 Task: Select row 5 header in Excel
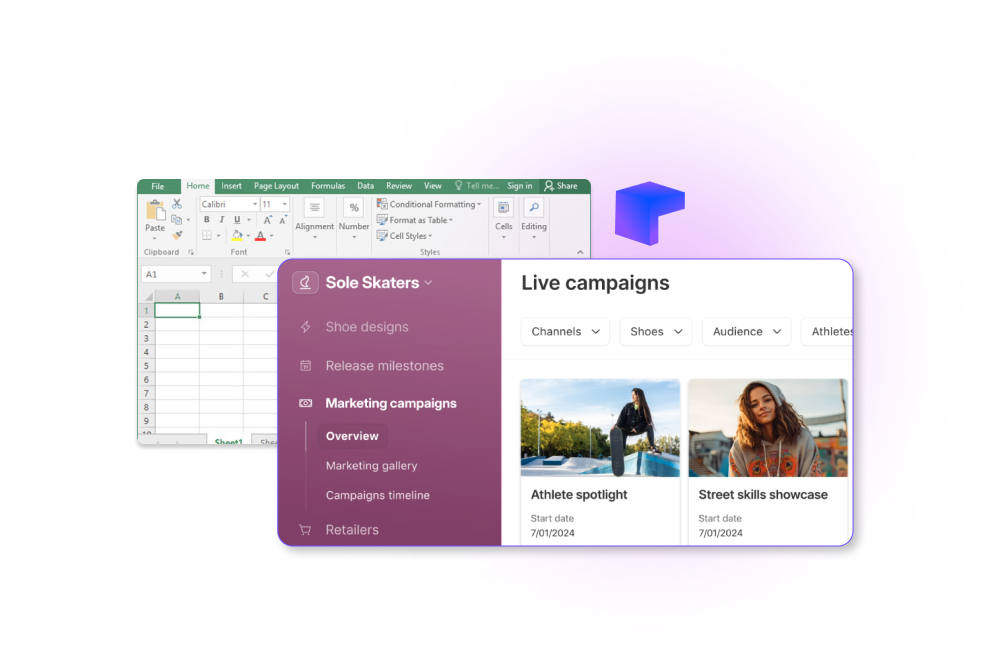tap(146, 366)
